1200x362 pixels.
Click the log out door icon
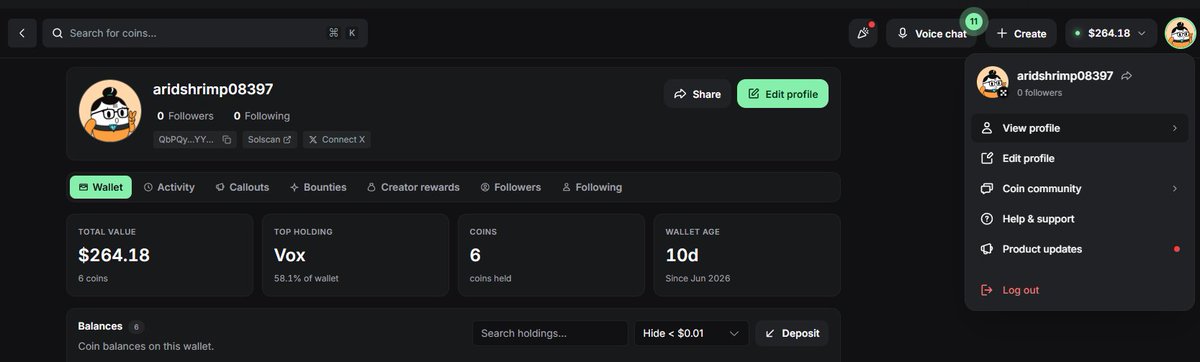click(x=987, y=290)
